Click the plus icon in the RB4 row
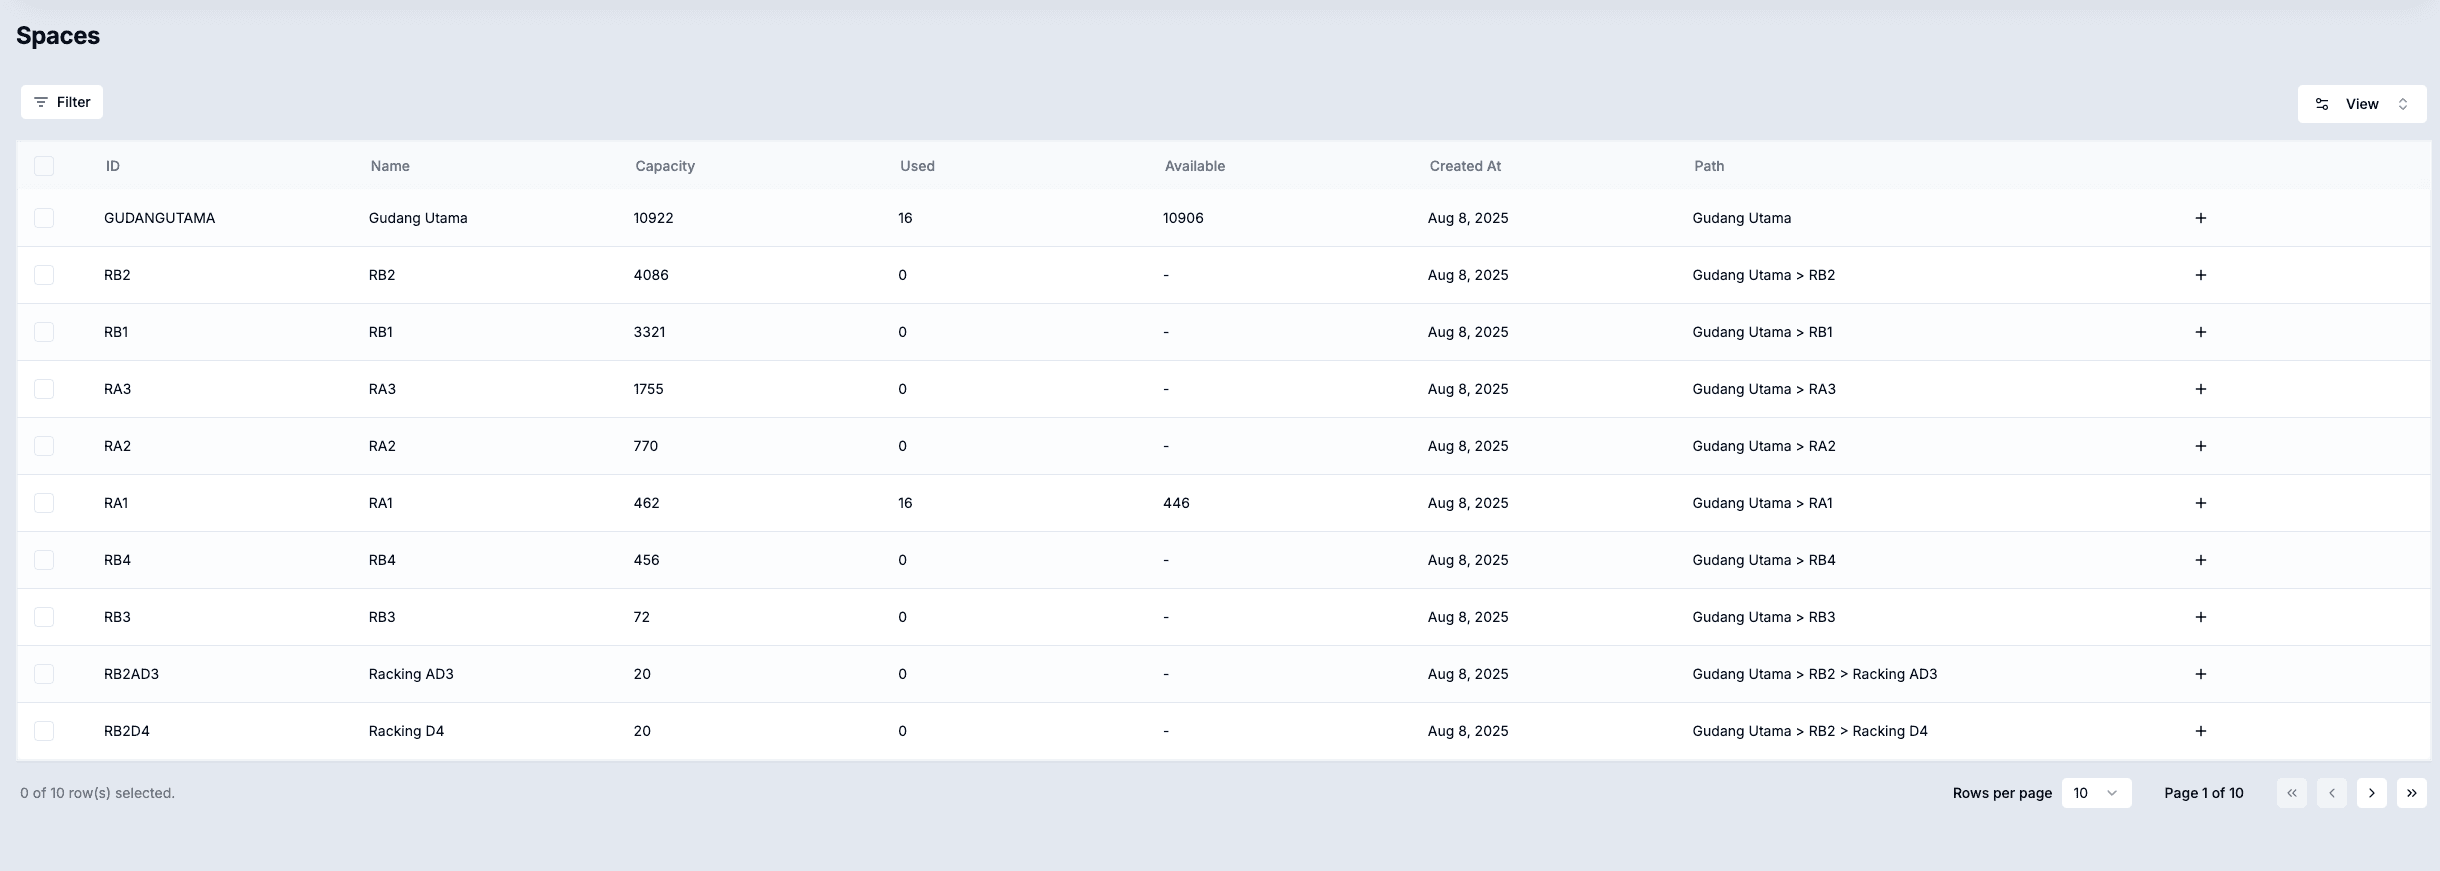2440x871 pixels. pyautogui.click(x=2200, y=560)
